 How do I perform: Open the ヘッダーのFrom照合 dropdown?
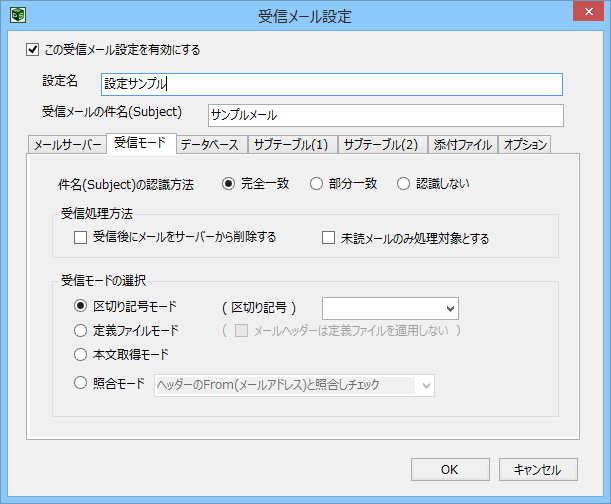click(294, 386)
